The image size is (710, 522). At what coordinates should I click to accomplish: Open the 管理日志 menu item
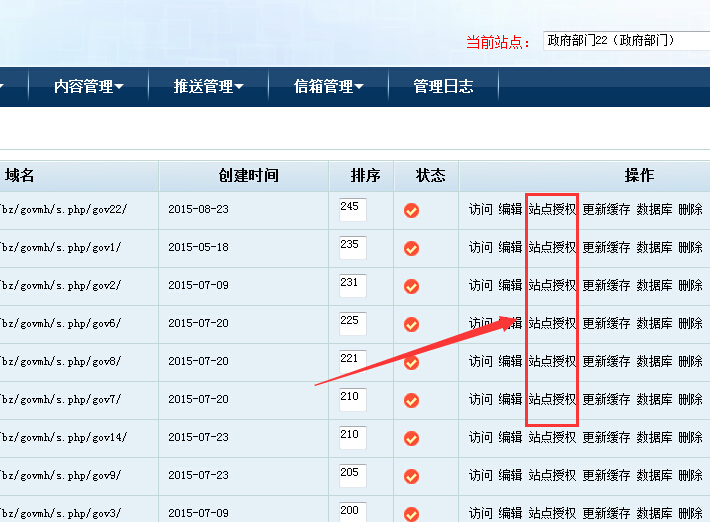(443, 87)
